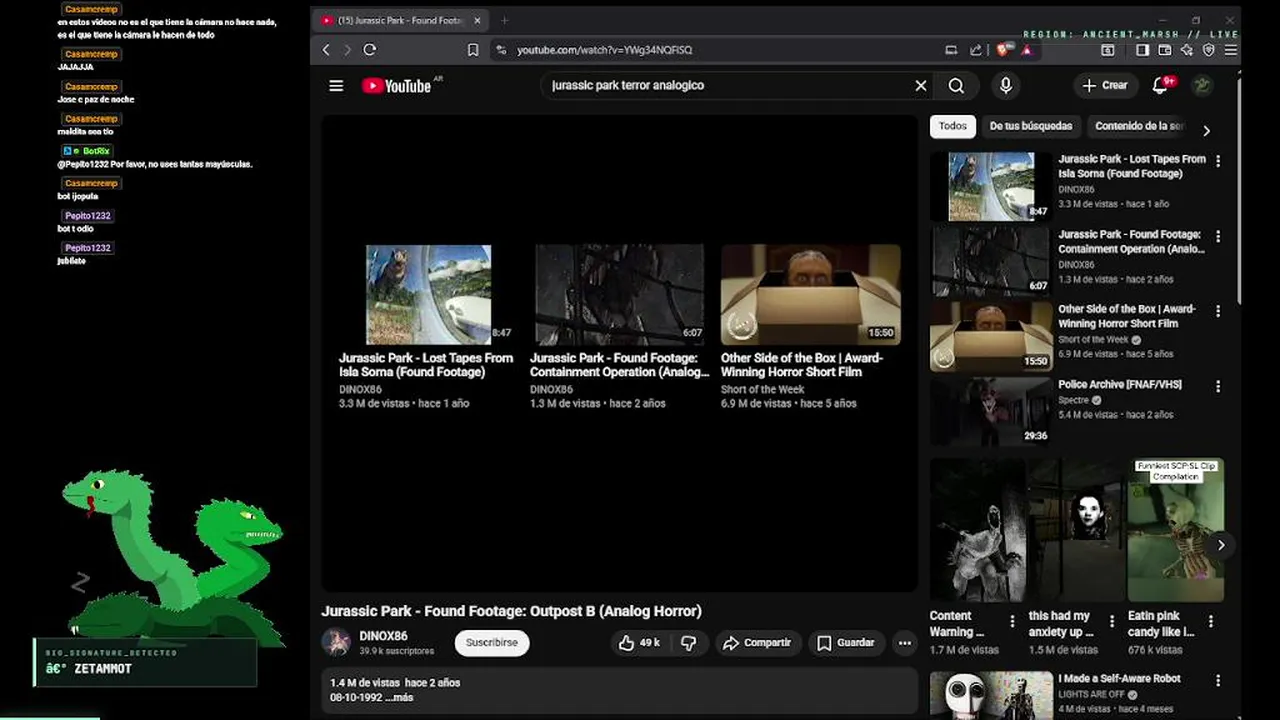The width and height of the screenshot is (1280, 720).
Task: Run search with the magnifier button
Action: tap(956, 86)
